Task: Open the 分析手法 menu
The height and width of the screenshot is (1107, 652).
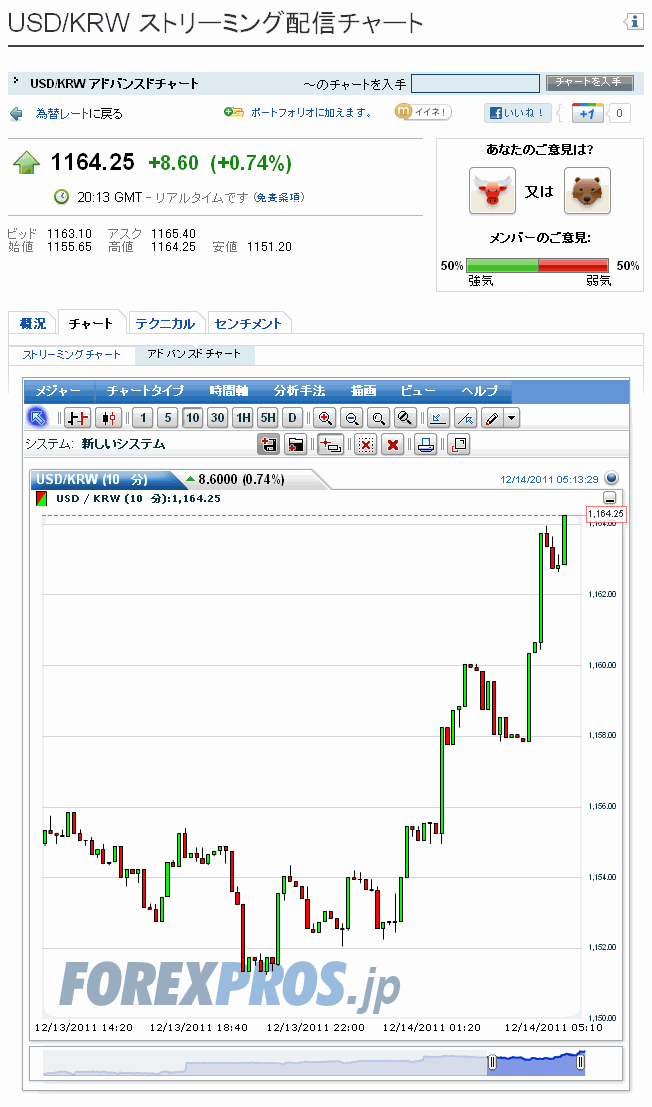Action: [x=299, y=391]
